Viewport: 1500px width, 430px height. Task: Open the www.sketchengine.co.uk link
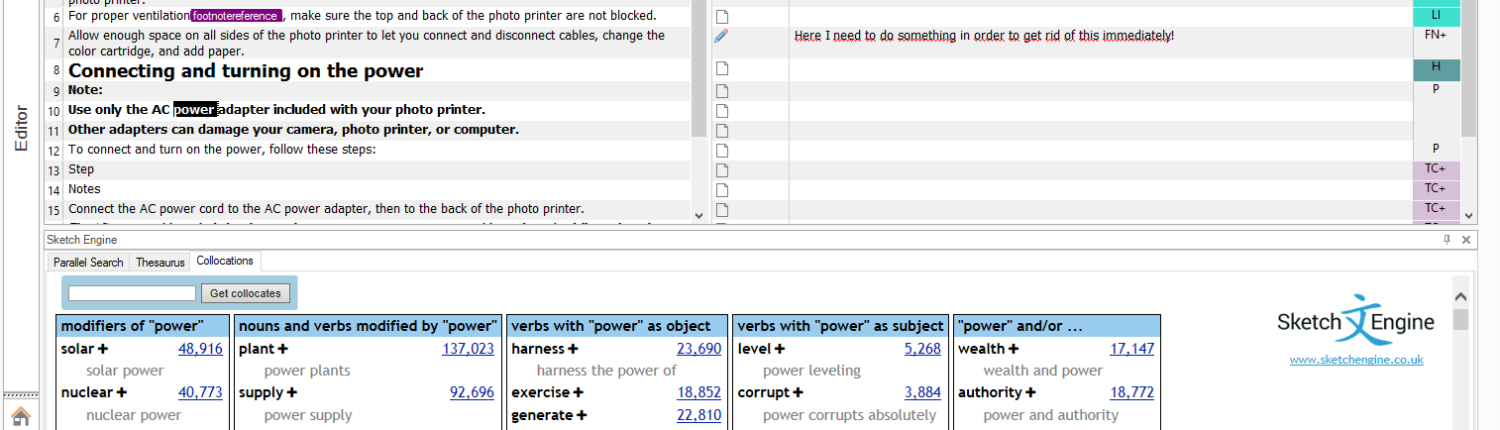pyautogui.click(x=1356, y=360)
